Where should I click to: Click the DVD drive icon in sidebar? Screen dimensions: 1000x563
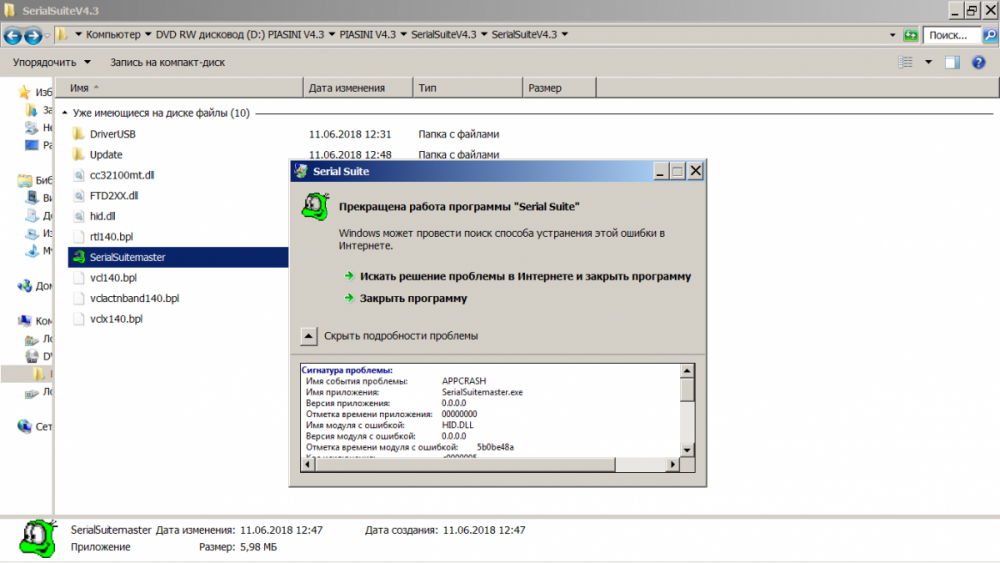coord(31,356)
